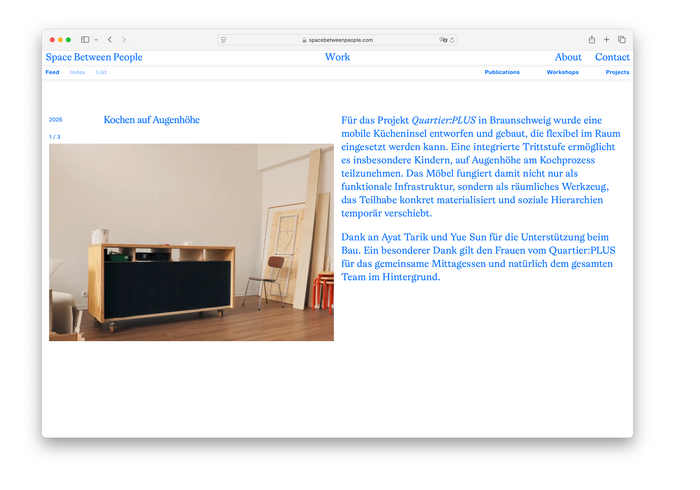
Task: Click the lock icon in address bar
Action: coord(304,40)
